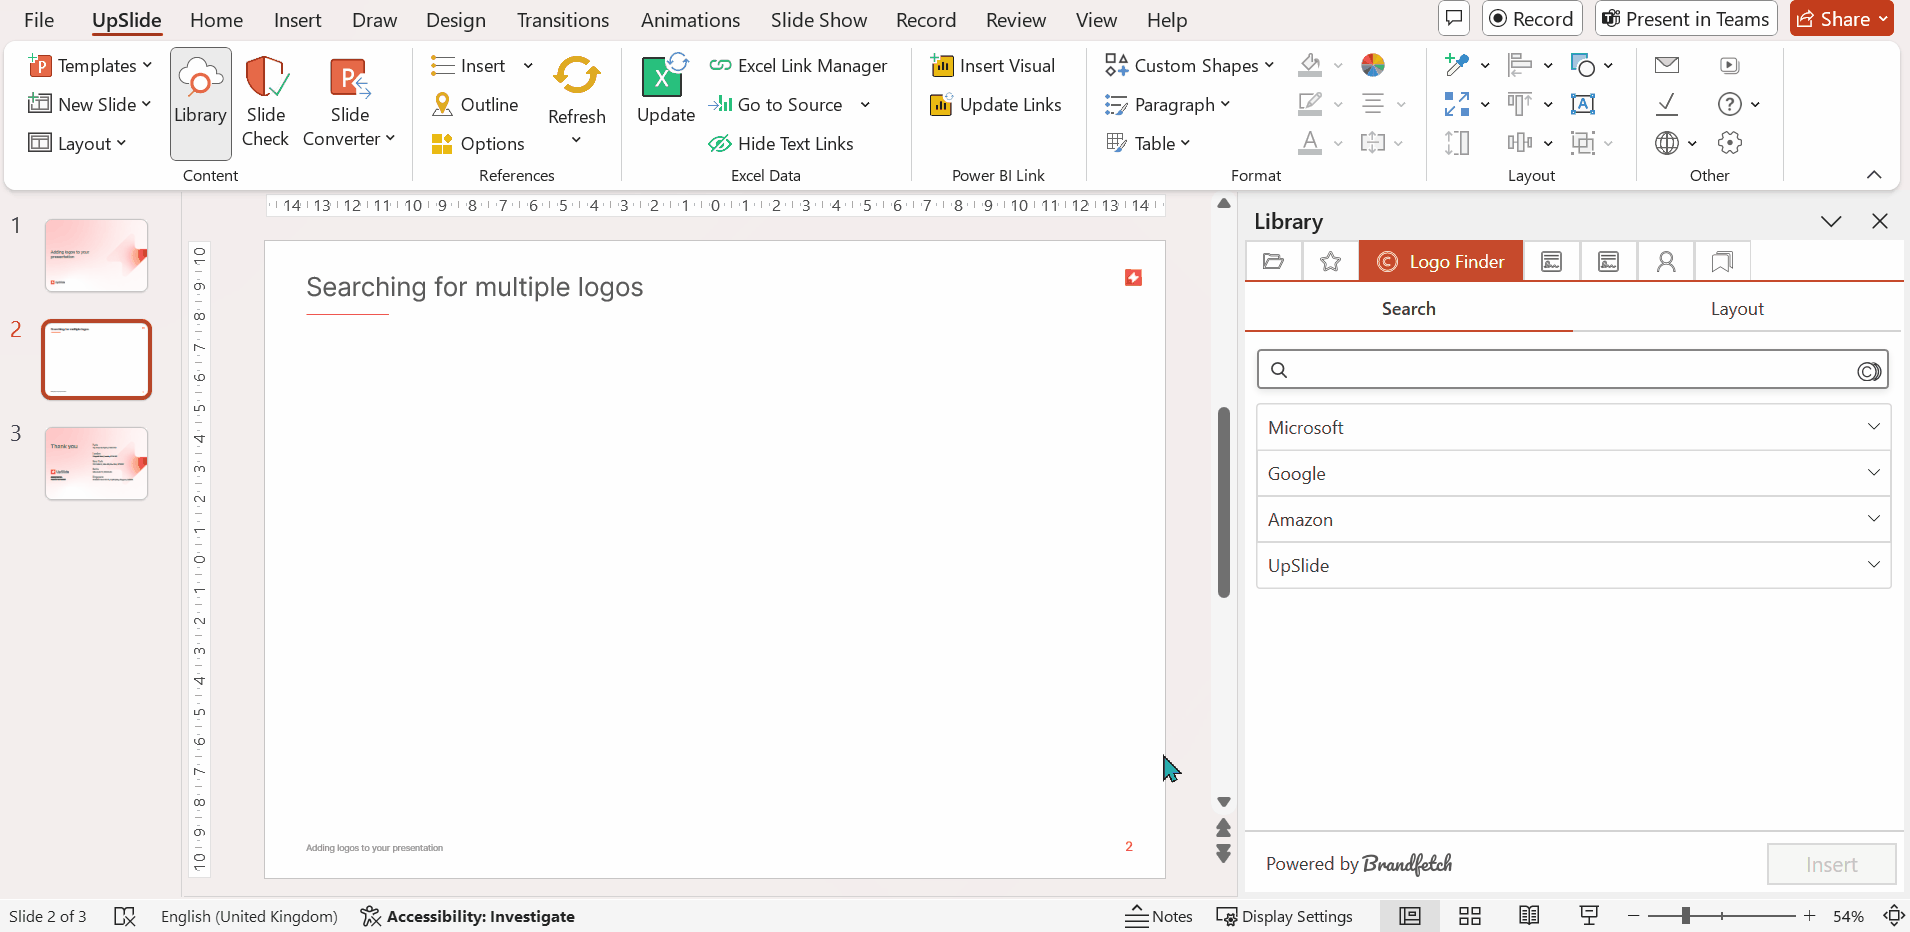This screenshot has width=1910, height=932.
Task: Open the File menu
Action: pyautogui.click(x=39, y=20)
